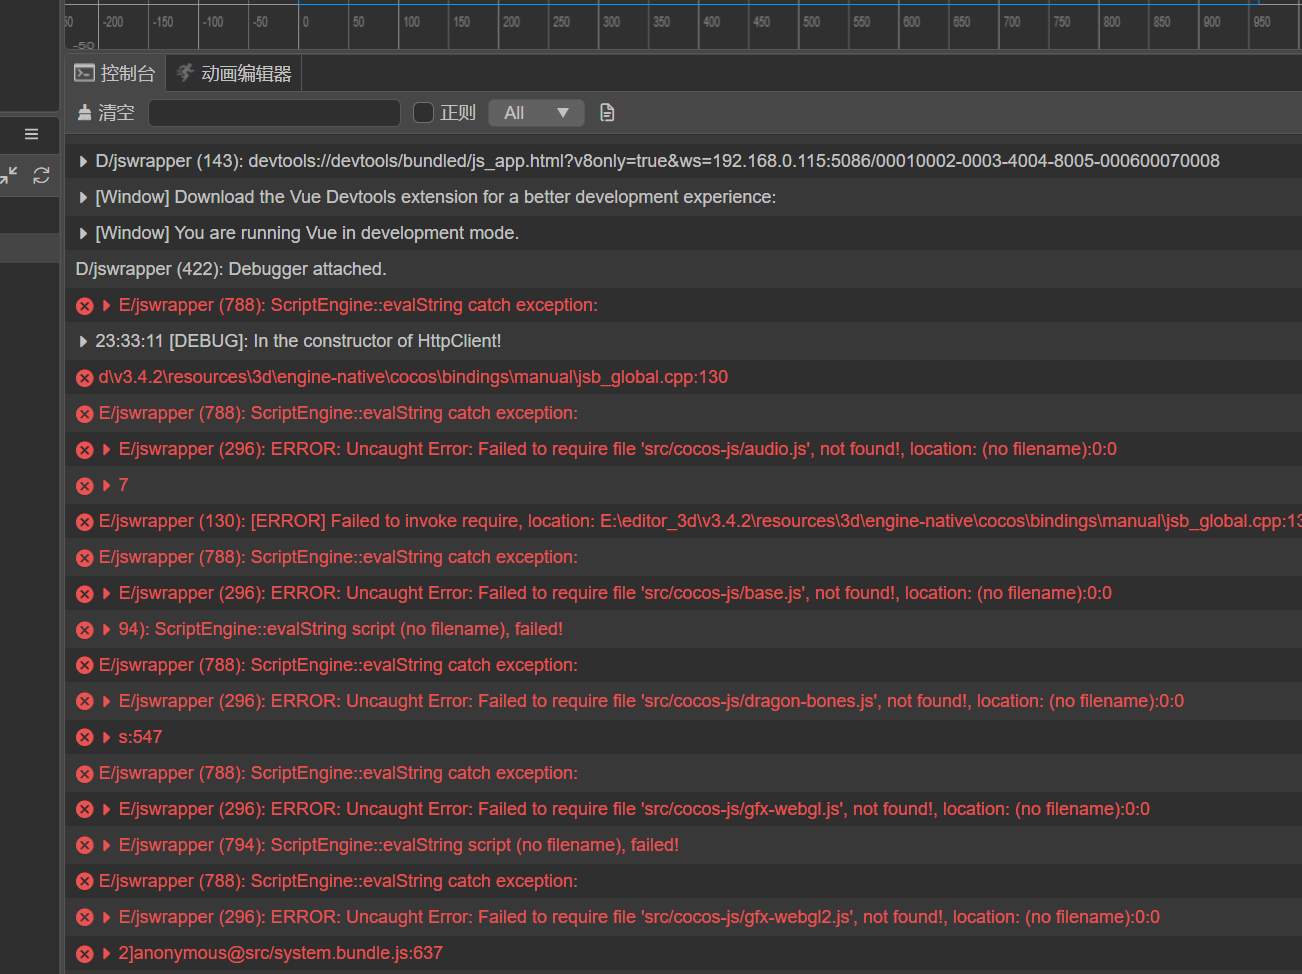The image size is (1302, 974).
Task: Click the collapse arrows icon in left panel
Action: [x=9, y=175]
